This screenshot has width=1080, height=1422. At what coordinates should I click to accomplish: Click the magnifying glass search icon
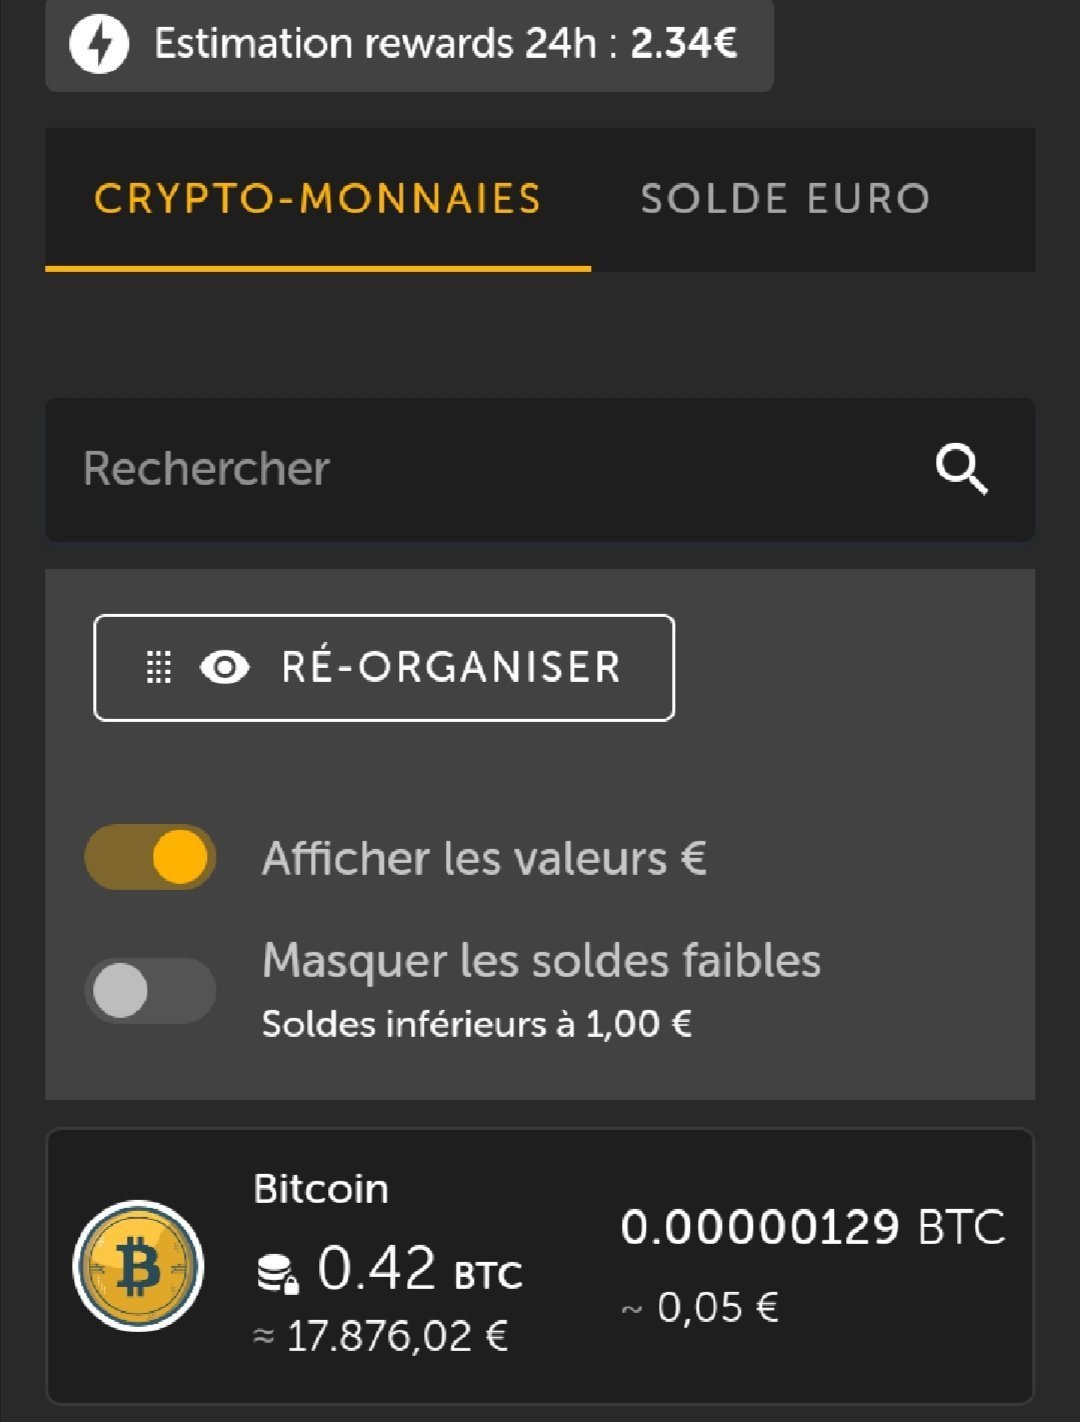961,469
